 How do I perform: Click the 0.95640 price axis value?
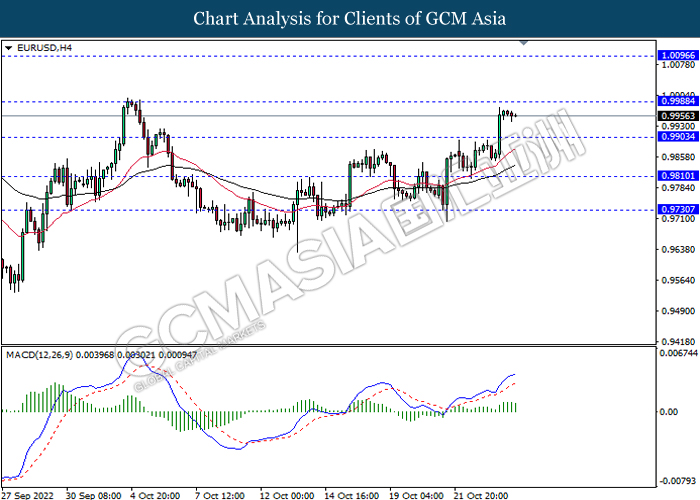(x=678, y=280)
